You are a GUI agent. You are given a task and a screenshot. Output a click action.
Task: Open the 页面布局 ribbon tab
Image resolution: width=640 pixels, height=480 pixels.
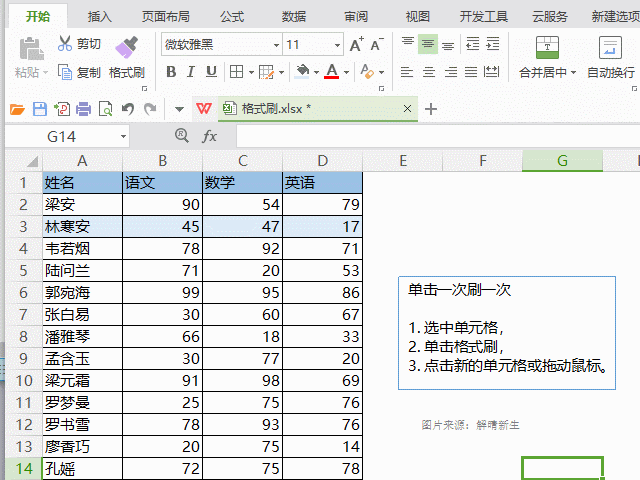pos(165,16)
